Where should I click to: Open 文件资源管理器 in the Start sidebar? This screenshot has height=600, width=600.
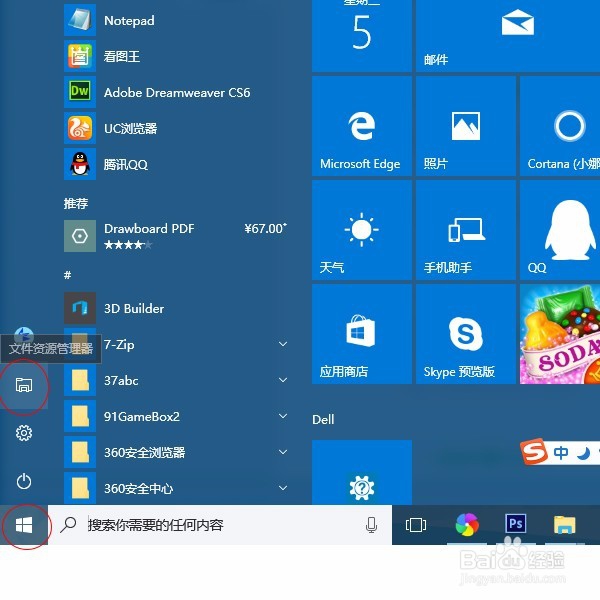[x=24, y=385]
